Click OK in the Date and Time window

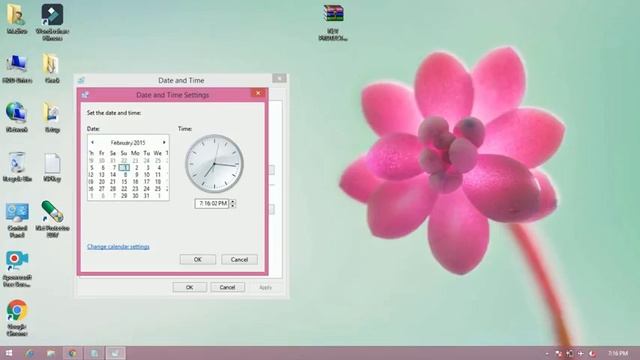[189, 287]
